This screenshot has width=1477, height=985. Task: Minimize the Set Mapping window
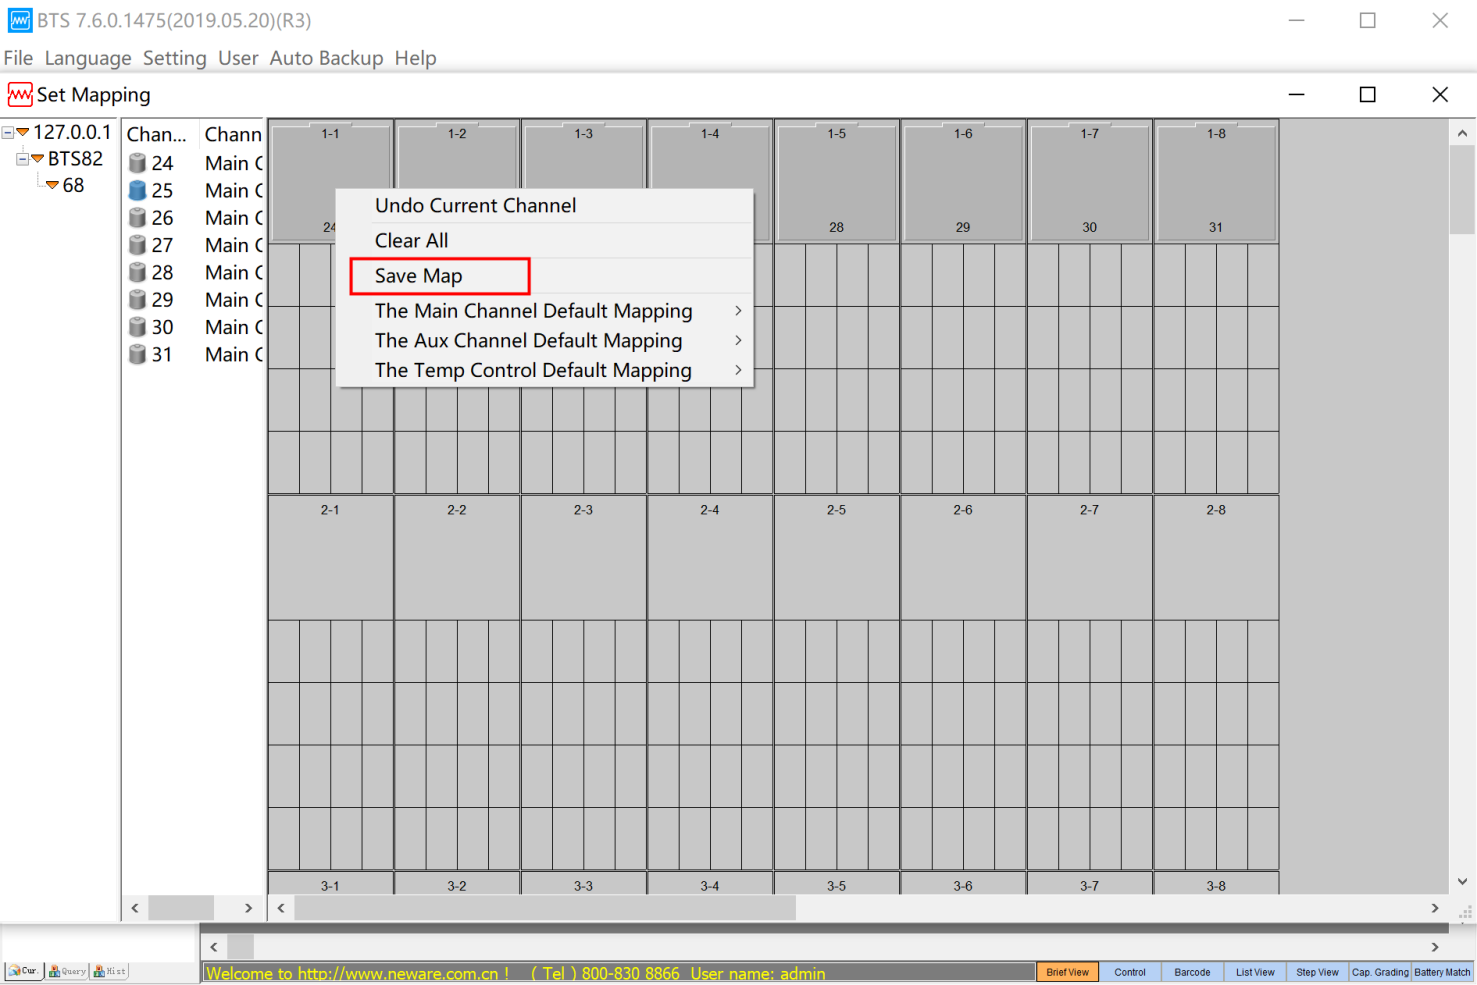point(1297,94)
